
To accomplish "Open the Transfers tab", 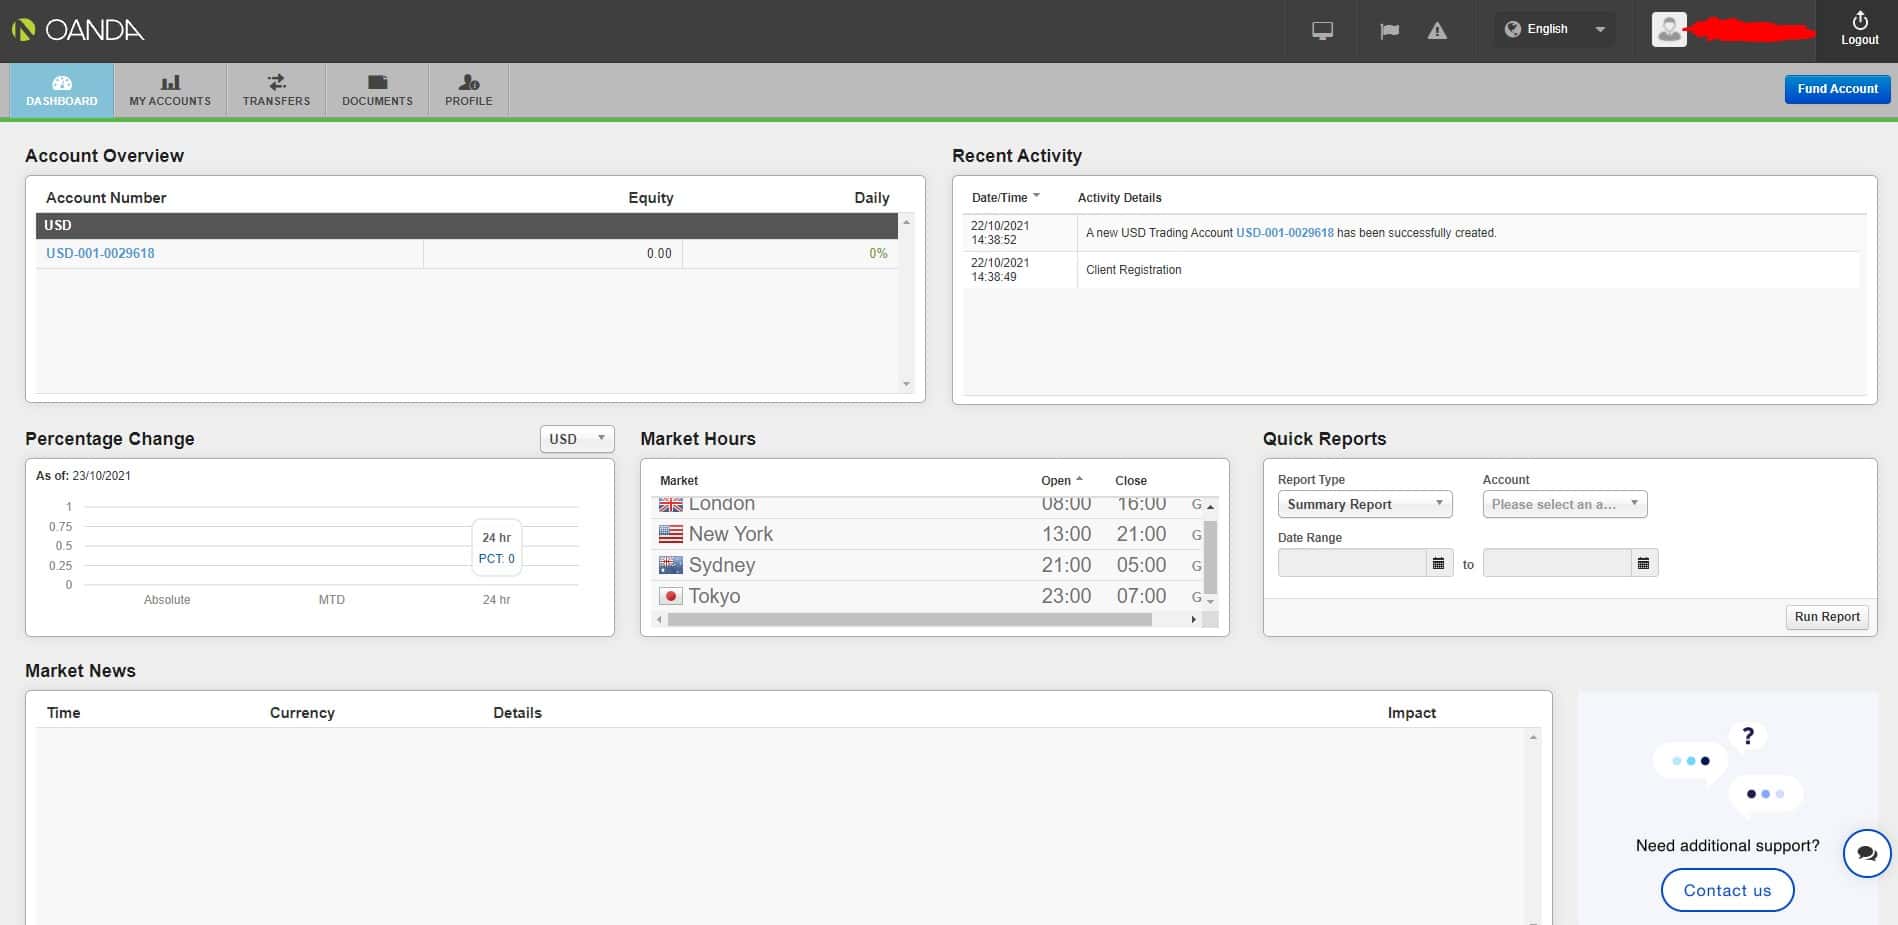I will pos(276,90).
